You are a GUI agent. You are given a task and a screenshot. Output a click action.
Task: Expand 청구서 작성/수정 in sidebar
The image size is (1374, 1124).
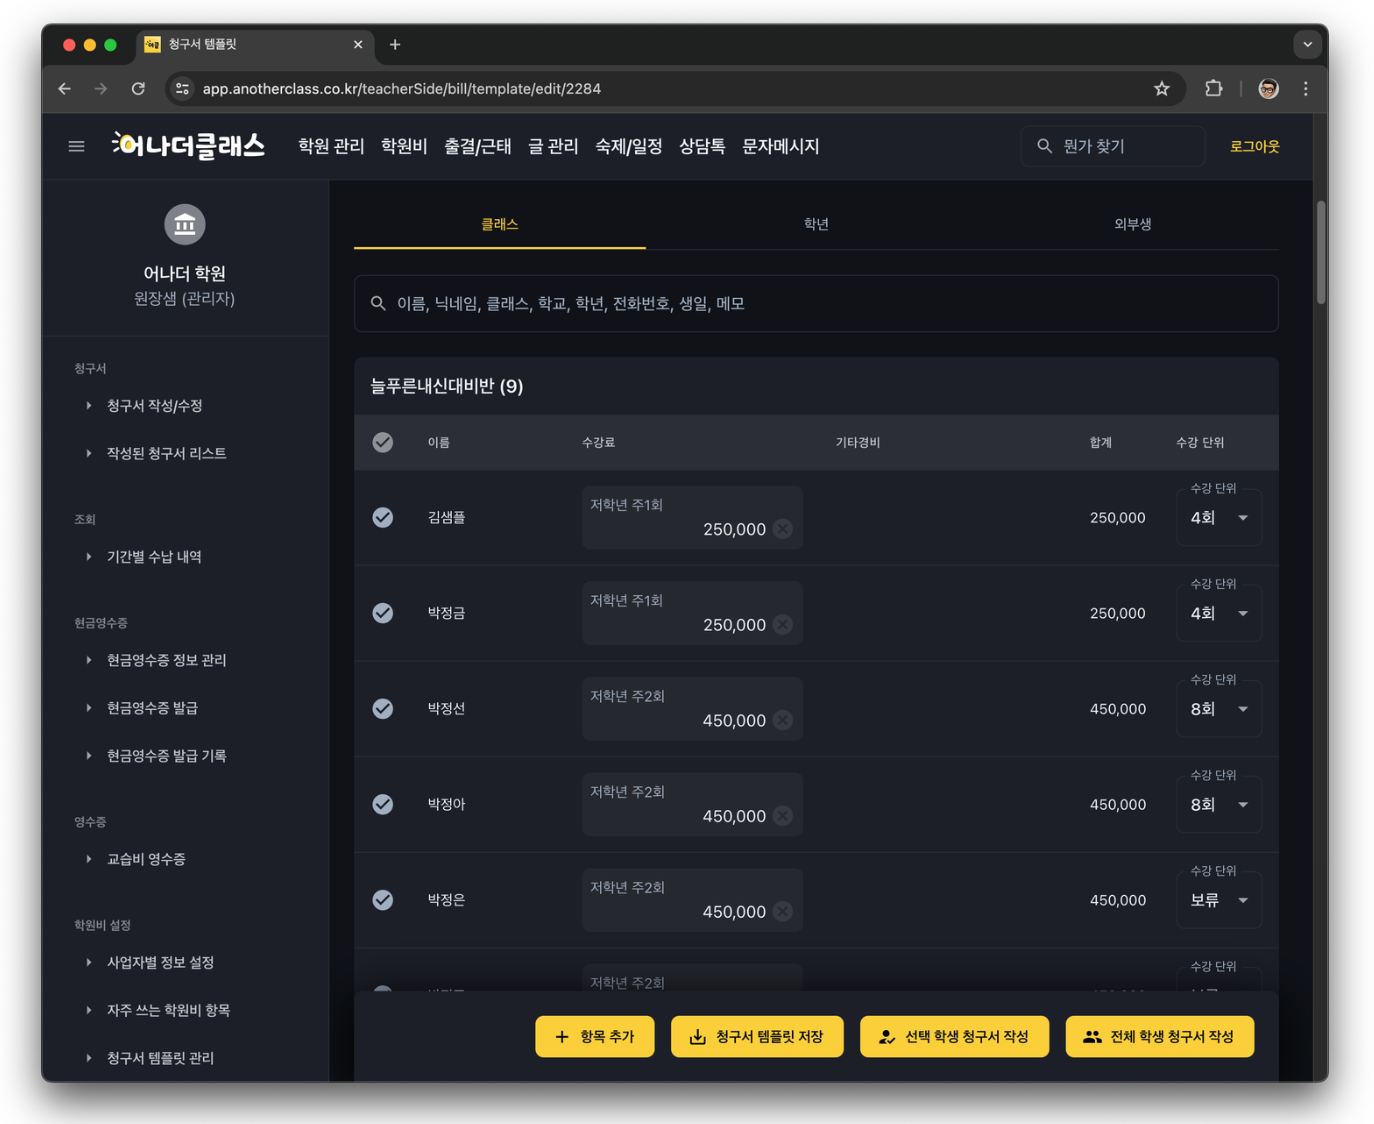tap(154, 406)
